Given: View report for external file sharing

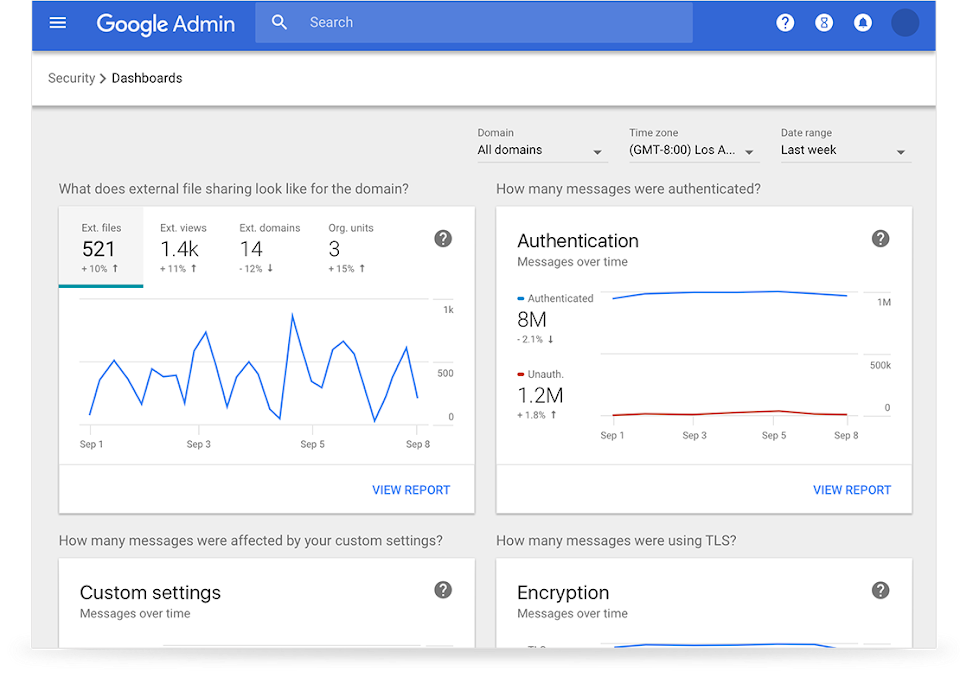Looking at the screenshot, I should [411, 490].
